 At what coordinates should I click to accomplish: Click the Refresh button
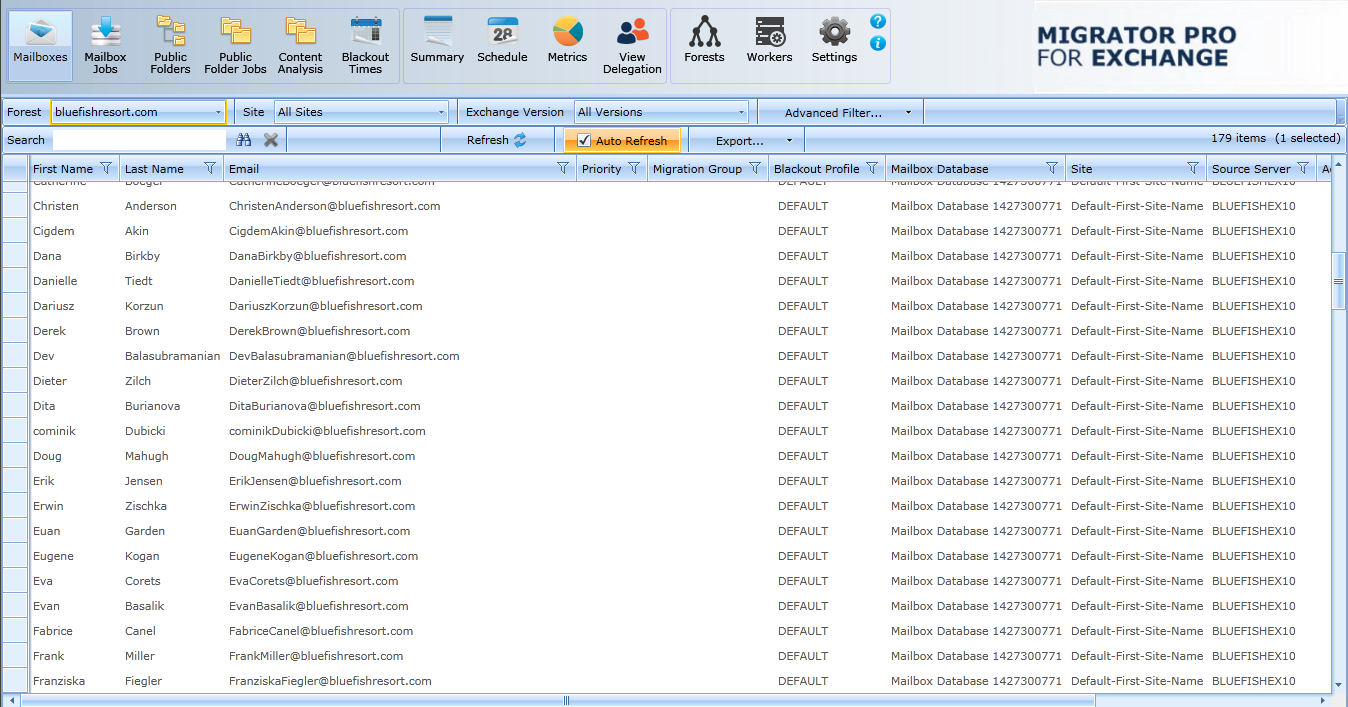pos(497,140)
